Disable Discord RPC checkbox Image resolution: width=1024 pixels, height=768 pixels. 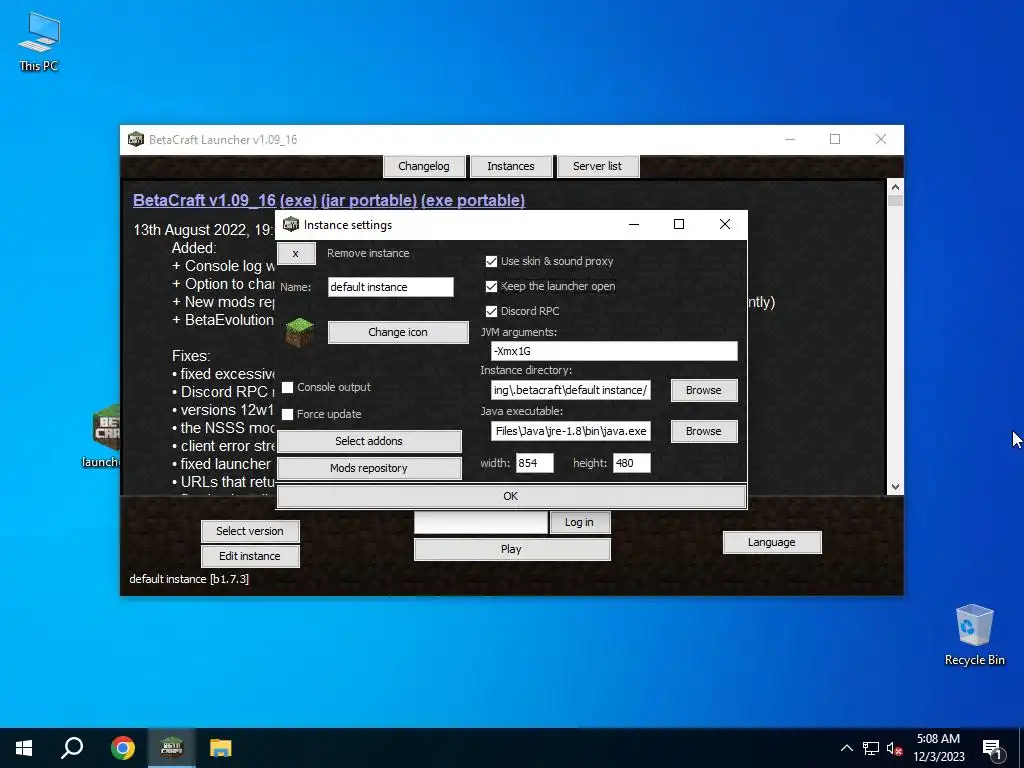[x=491, y=312]
